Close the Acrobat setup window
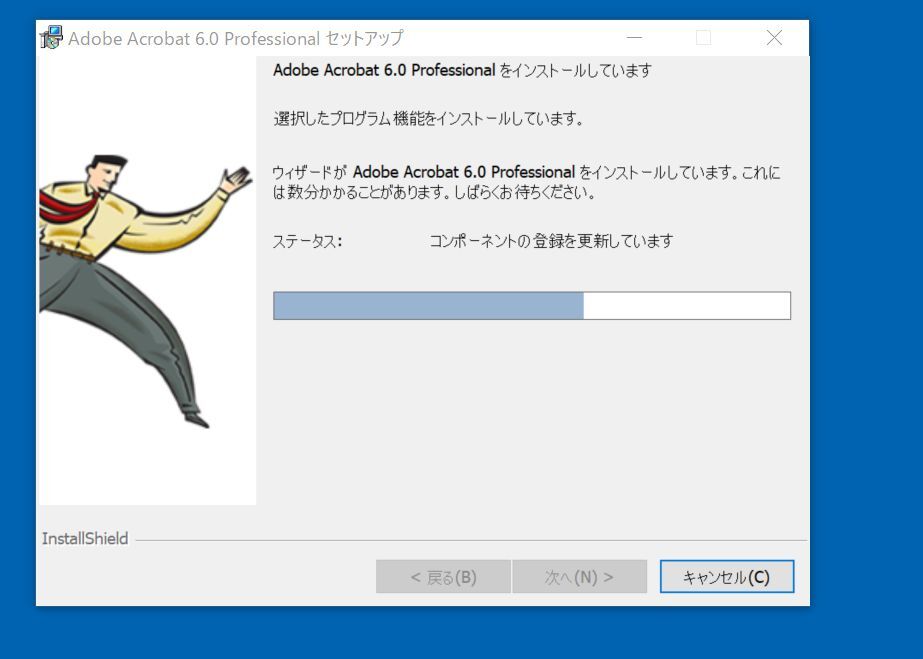Viewport: 923px width, 659px height. click(774, 38)
